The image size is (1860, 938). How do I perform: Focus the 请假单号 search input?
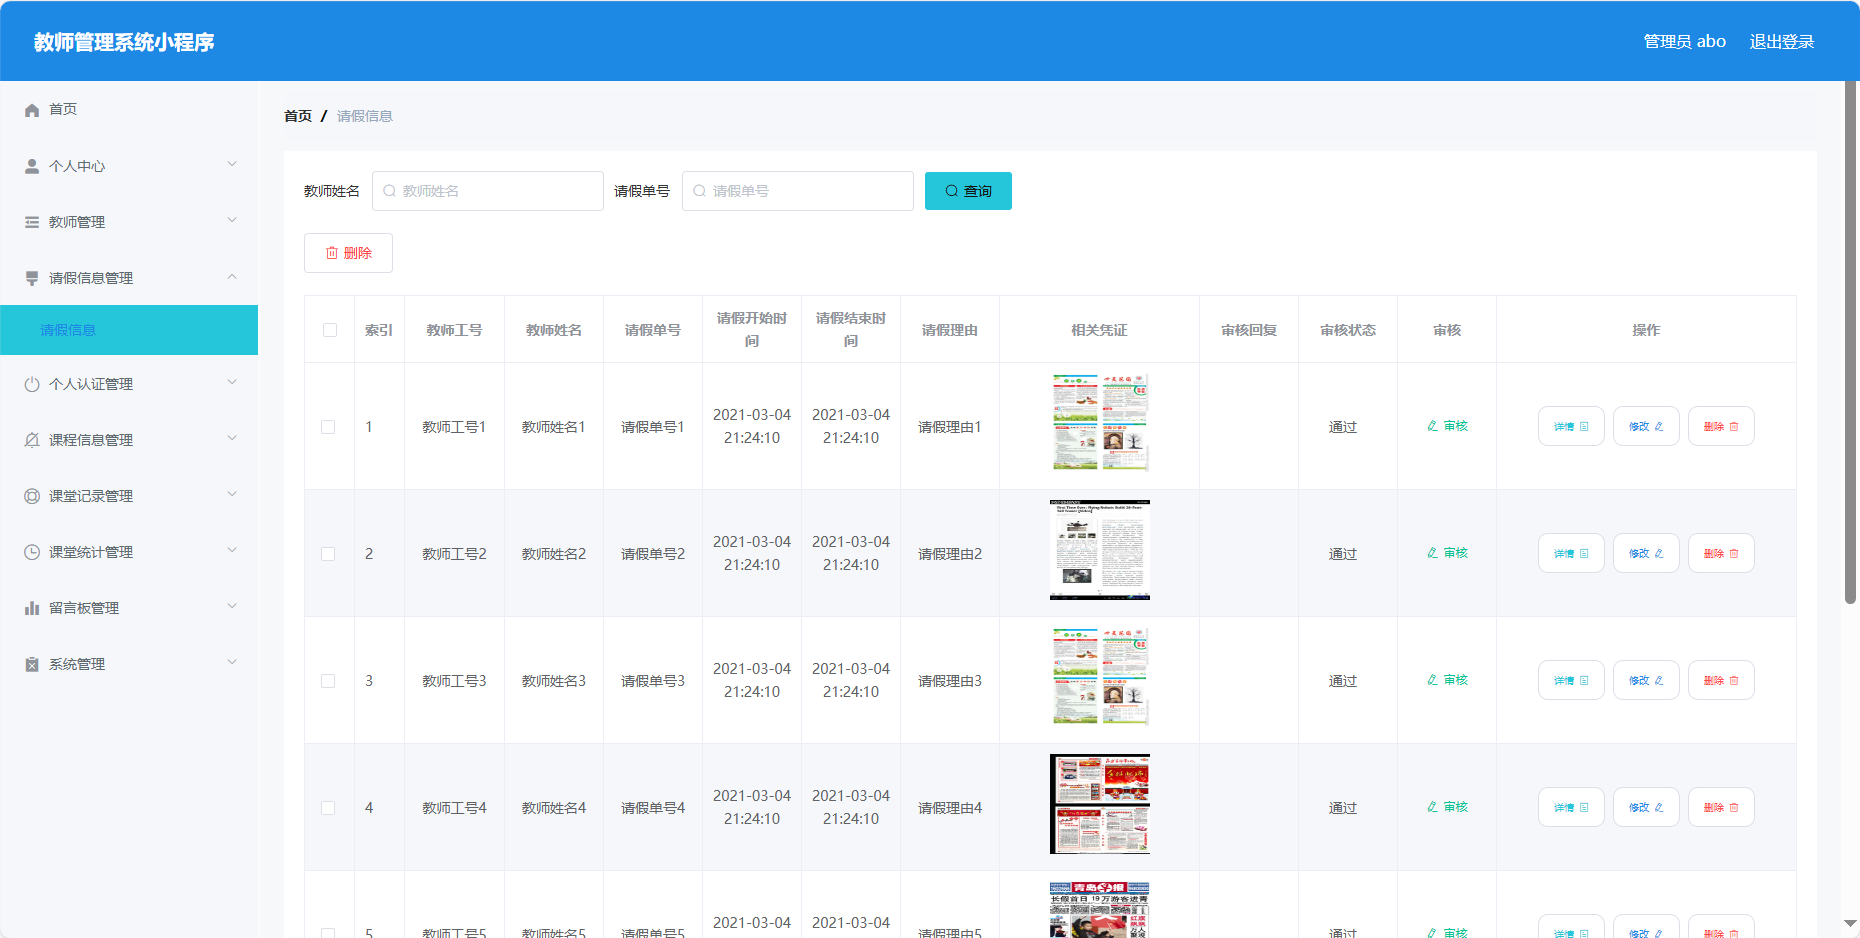point(798,191)
